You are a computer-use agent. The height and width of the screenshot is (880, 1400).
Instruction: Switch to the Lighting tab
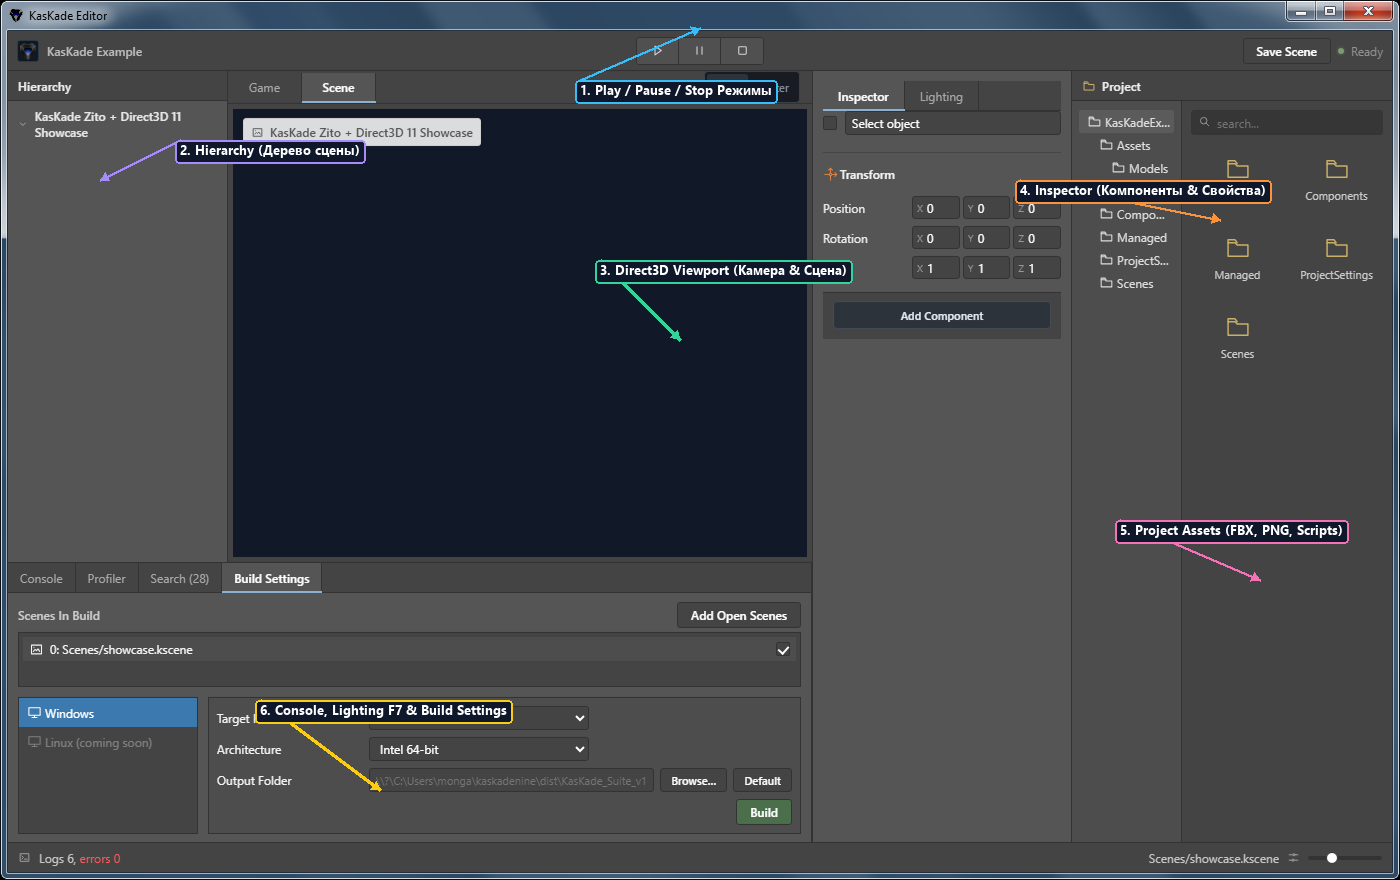tap(941, 97)
